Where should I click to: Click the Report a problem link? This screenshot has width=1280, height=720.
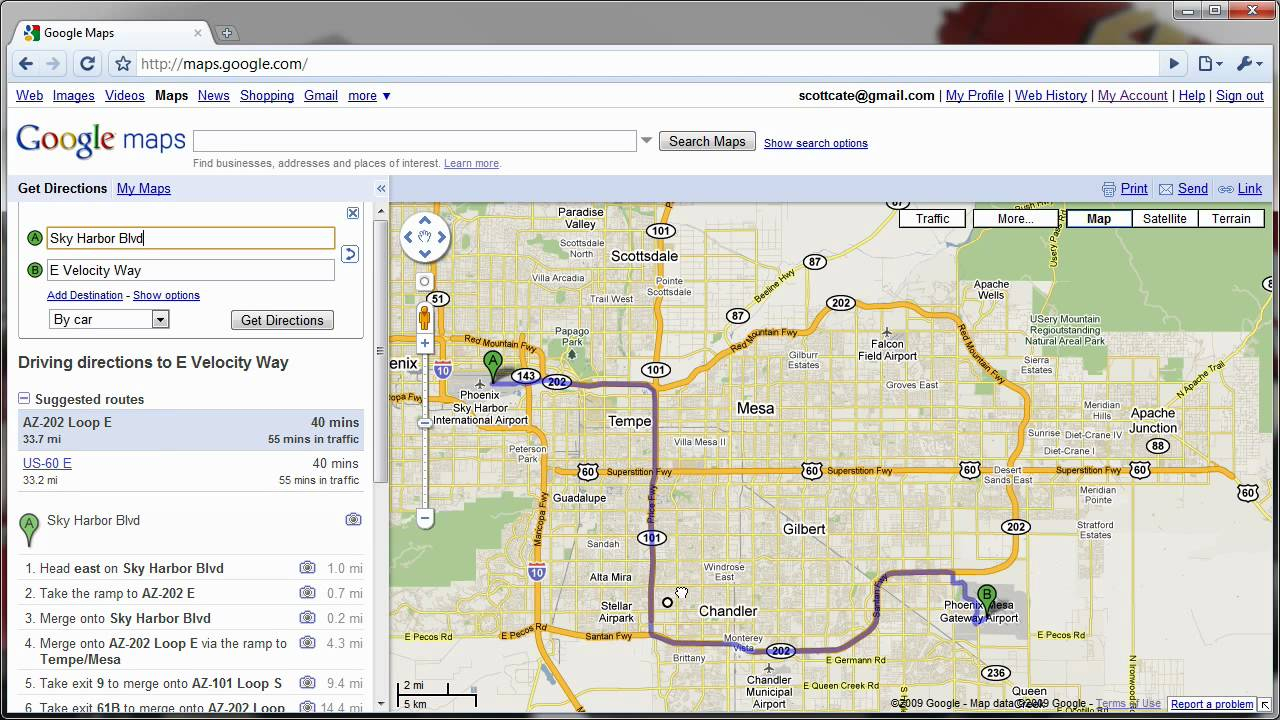[x=1212, y=704]
